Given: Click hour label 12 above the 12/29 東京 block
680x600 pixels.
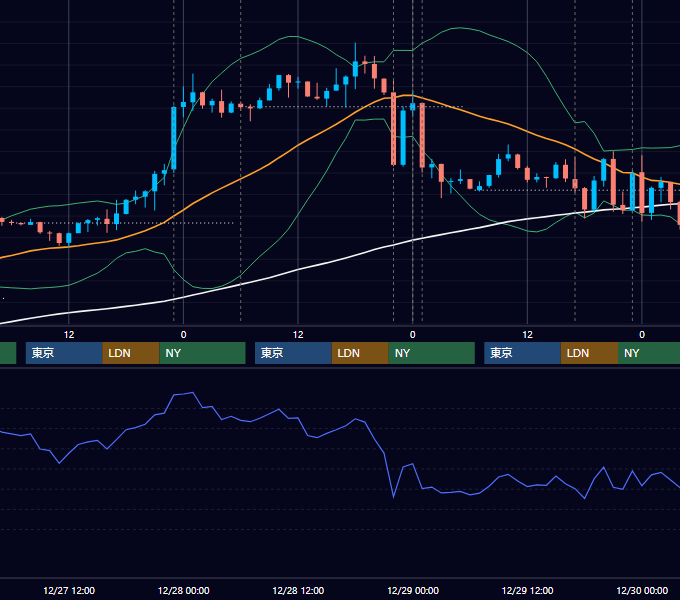Looking at the screenshot, I should [527, 335].
